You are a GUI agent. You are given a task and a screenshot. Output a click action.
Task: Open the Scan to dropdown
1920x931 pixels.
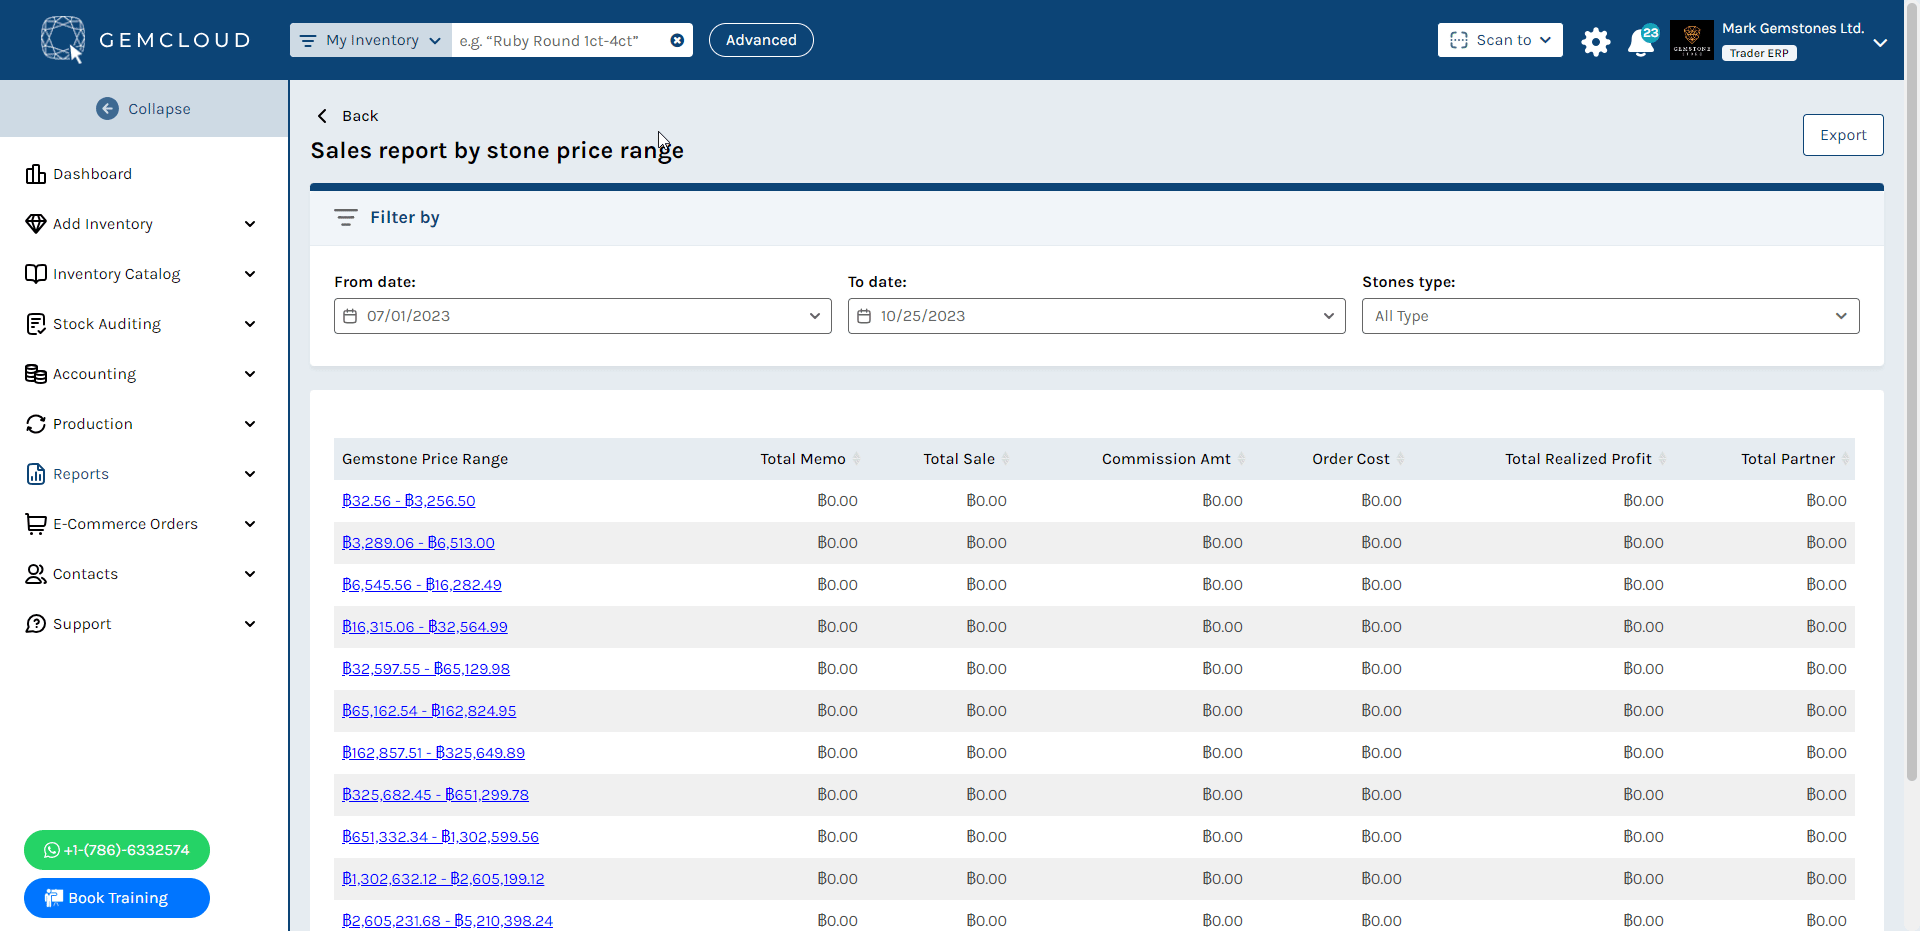coord(1500,40)
